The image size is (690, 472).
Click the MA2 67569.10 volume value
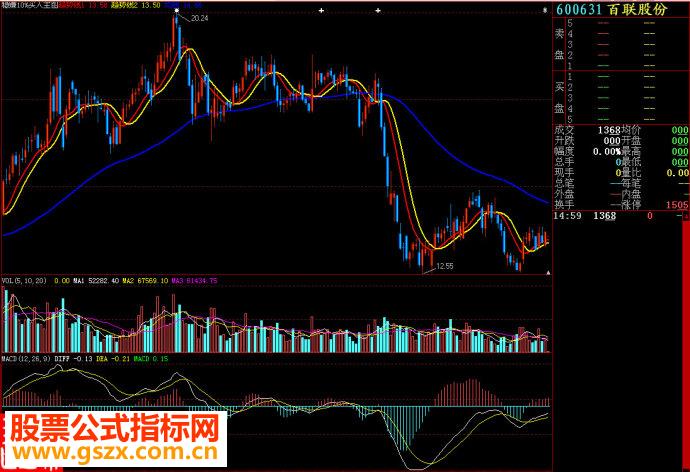point(145,281)
